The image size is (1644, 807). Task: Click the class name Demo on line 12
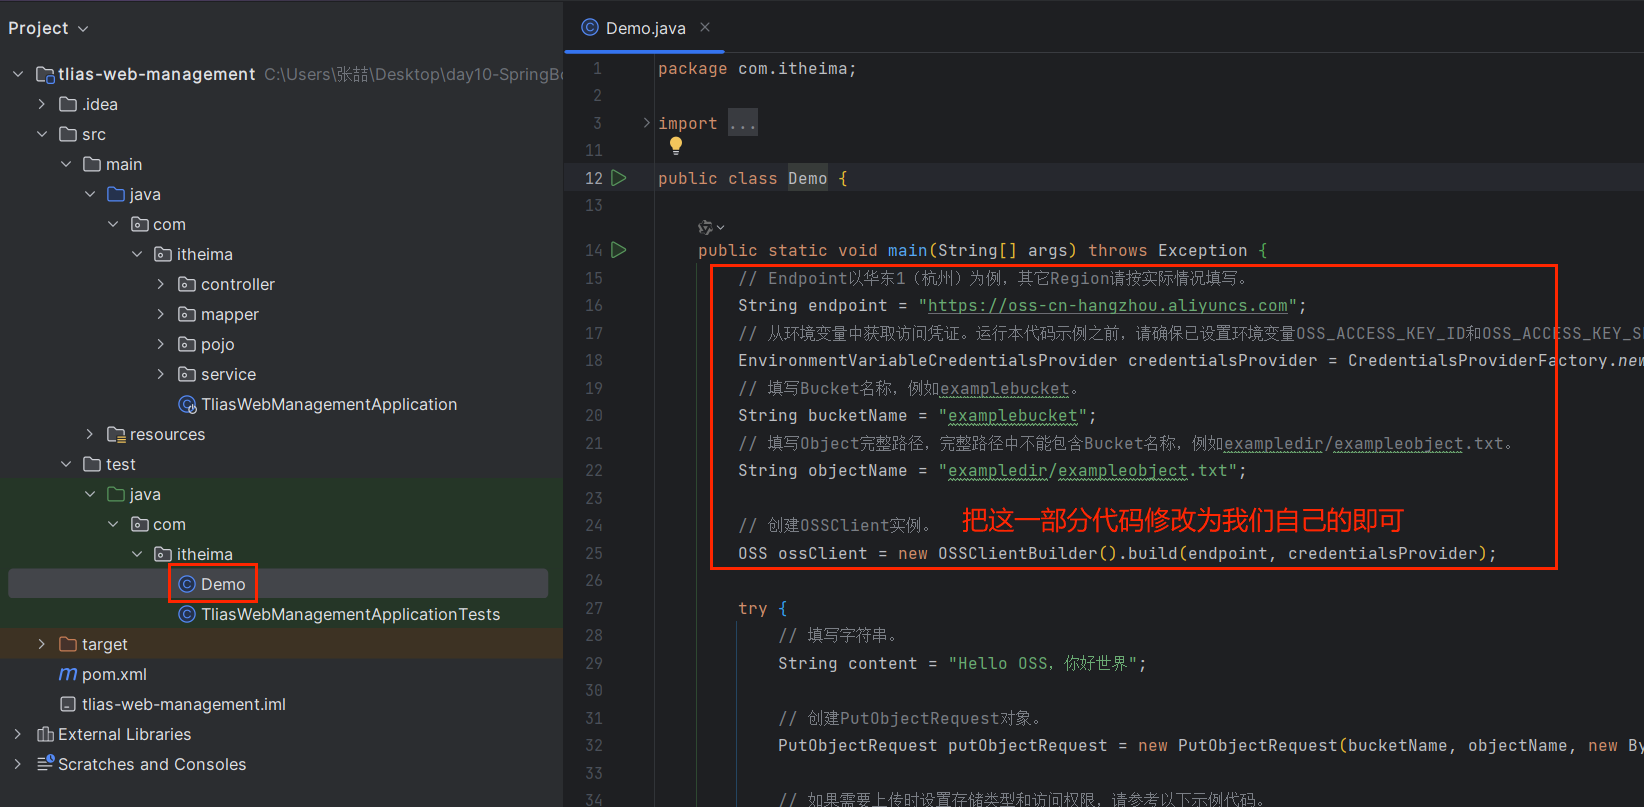[x=808, y=179]
